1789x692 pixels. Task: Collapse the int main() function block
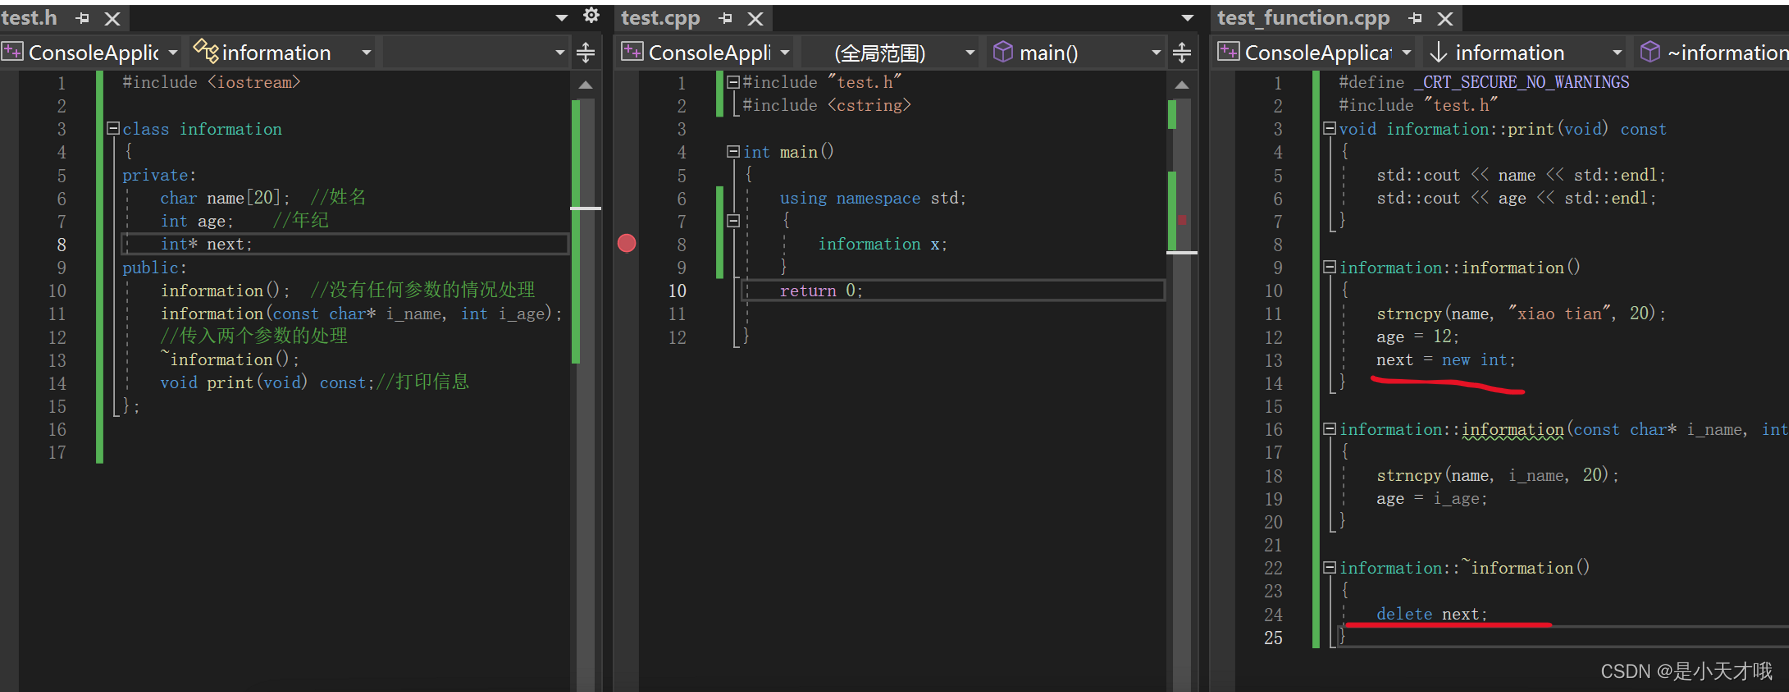[733, 151]
